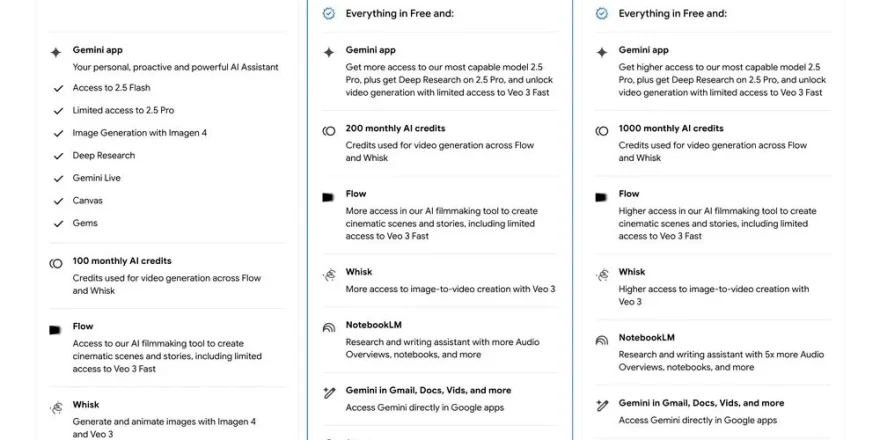Click the Whisk icon beside 'Generate and animate images'
The height and width of the screenshot is (440, 880).
[56, 407]
